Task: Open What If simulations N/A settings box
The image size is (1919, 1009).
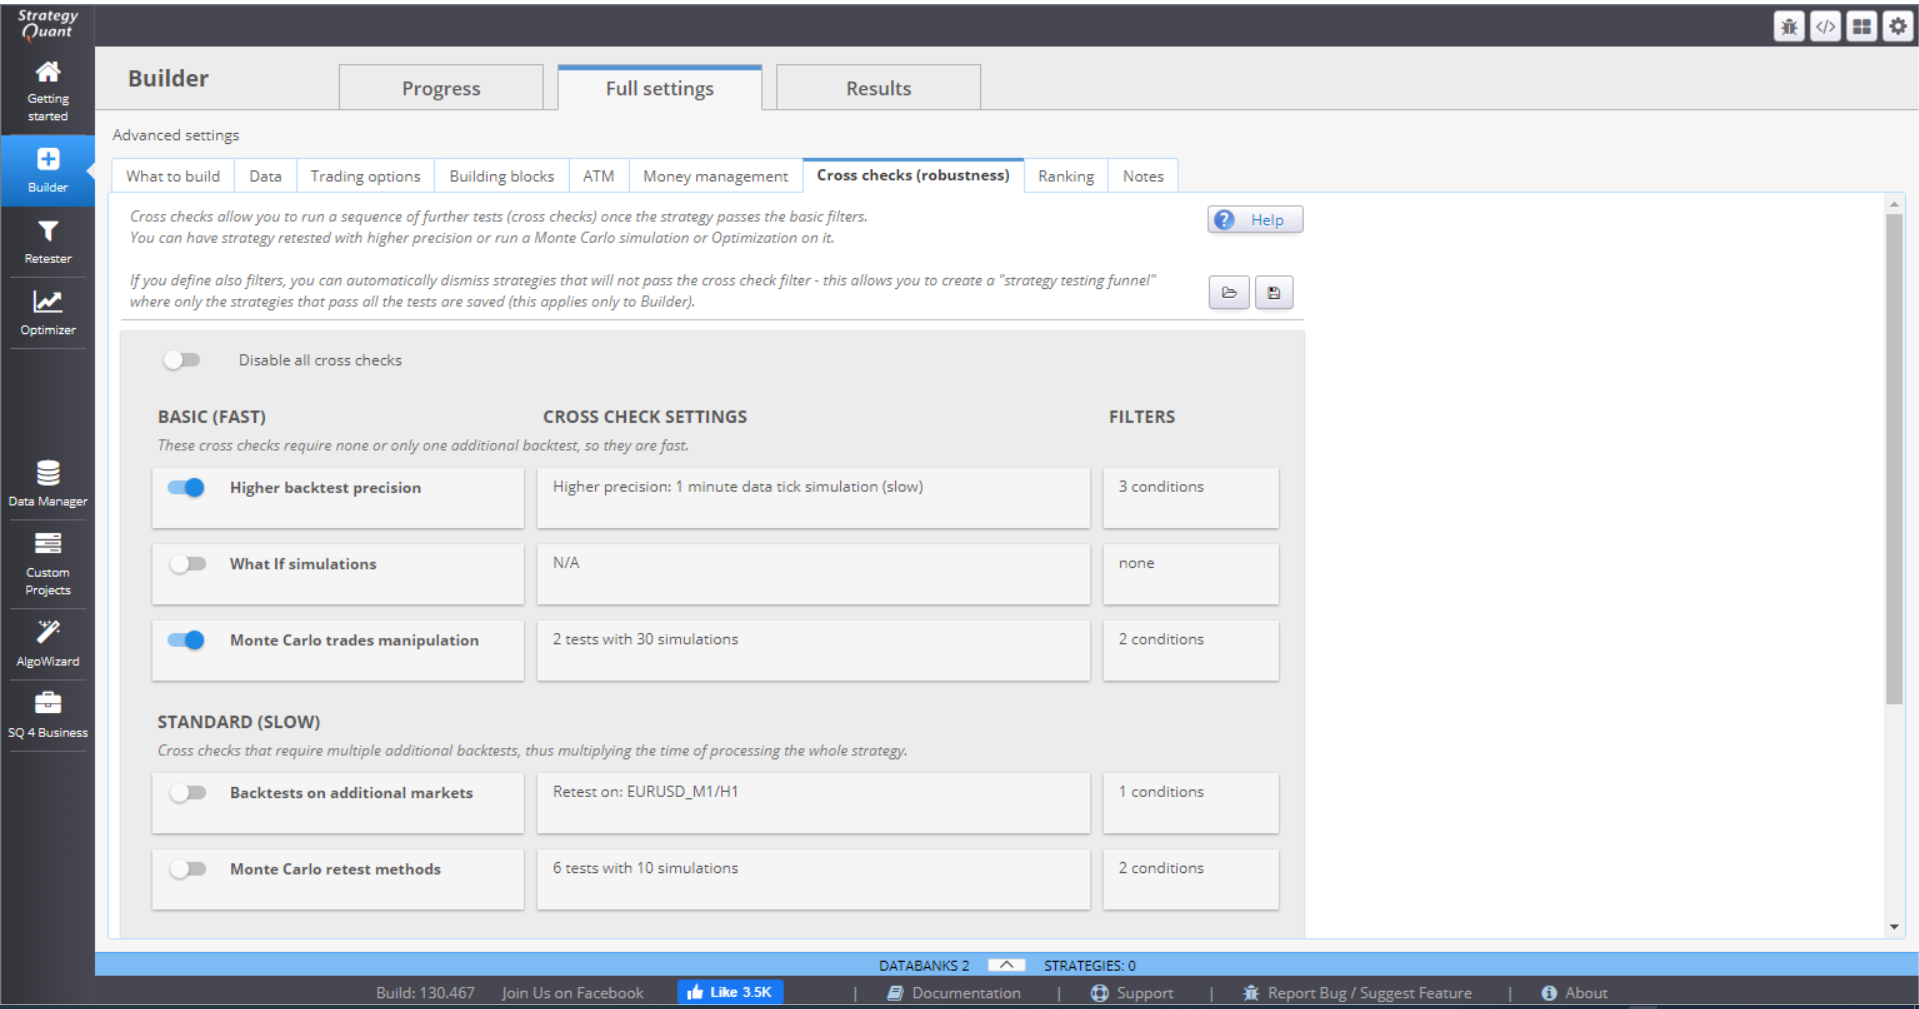Action: pos(813,574)
